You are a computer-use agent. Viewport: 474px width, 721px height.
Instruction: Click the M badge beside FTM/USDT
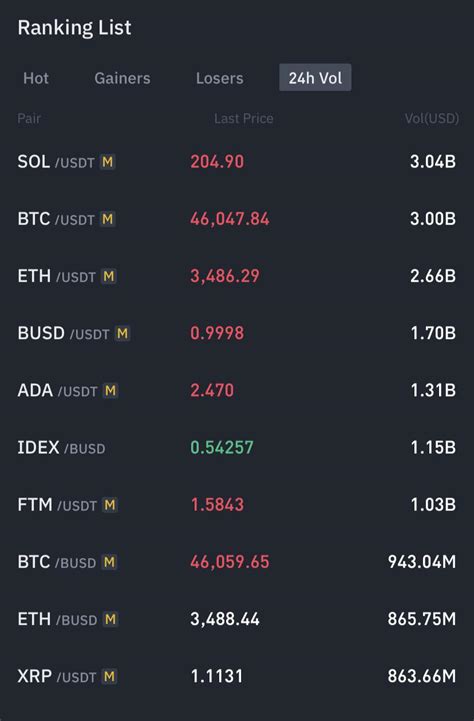pyautogui.click(x=109, y=505)
